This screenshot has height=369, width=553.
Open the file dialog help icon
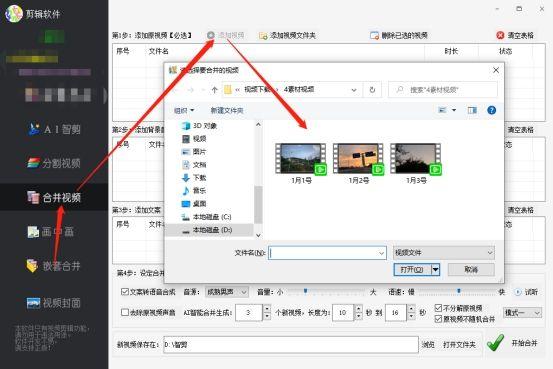491,110
